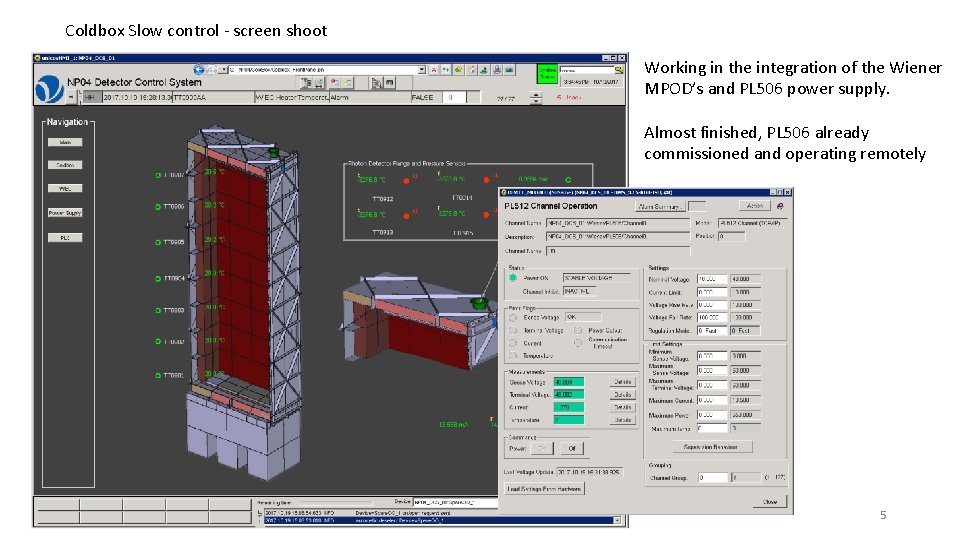Click the TT0906 sensor indicator
The height and width of the screenshot is (540, 960).
coord(157,207)
